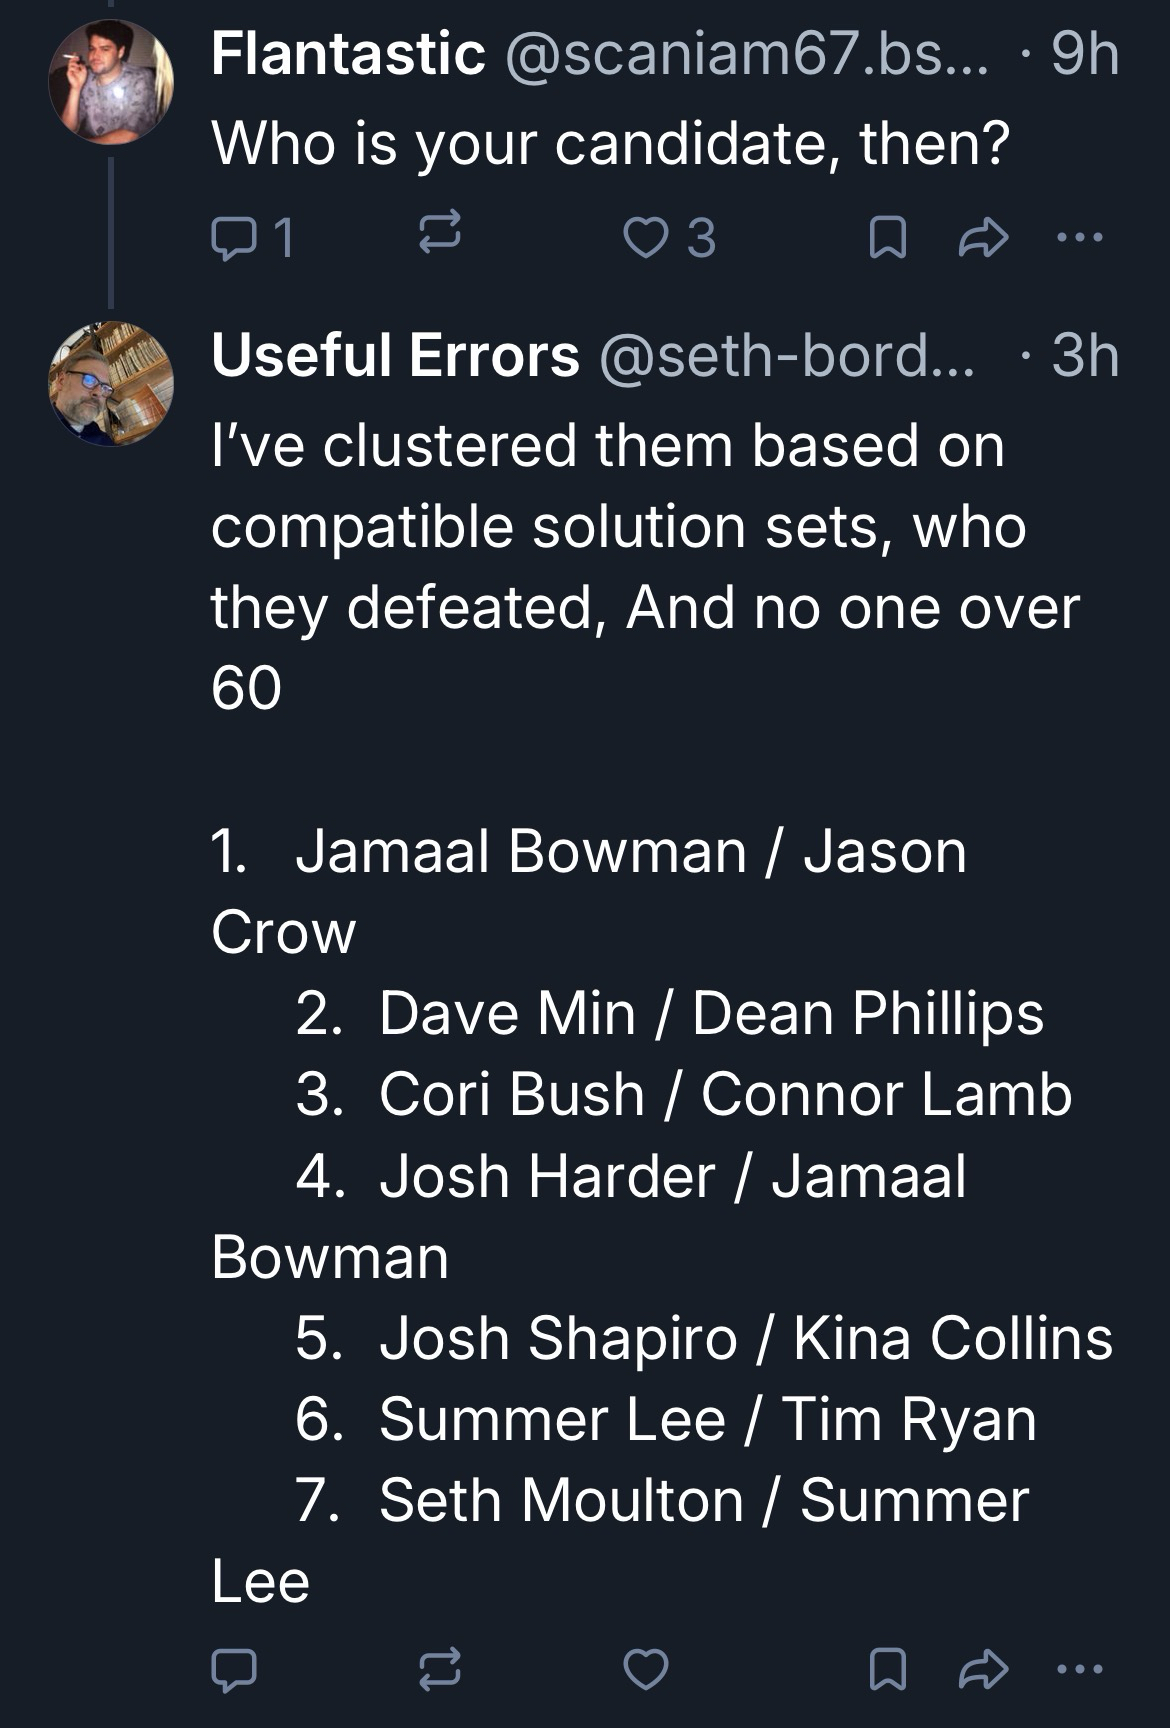Open the 3h timestamp on Useful Errors' post
1170x1728 pixels.
click(x=1084, y=356)
